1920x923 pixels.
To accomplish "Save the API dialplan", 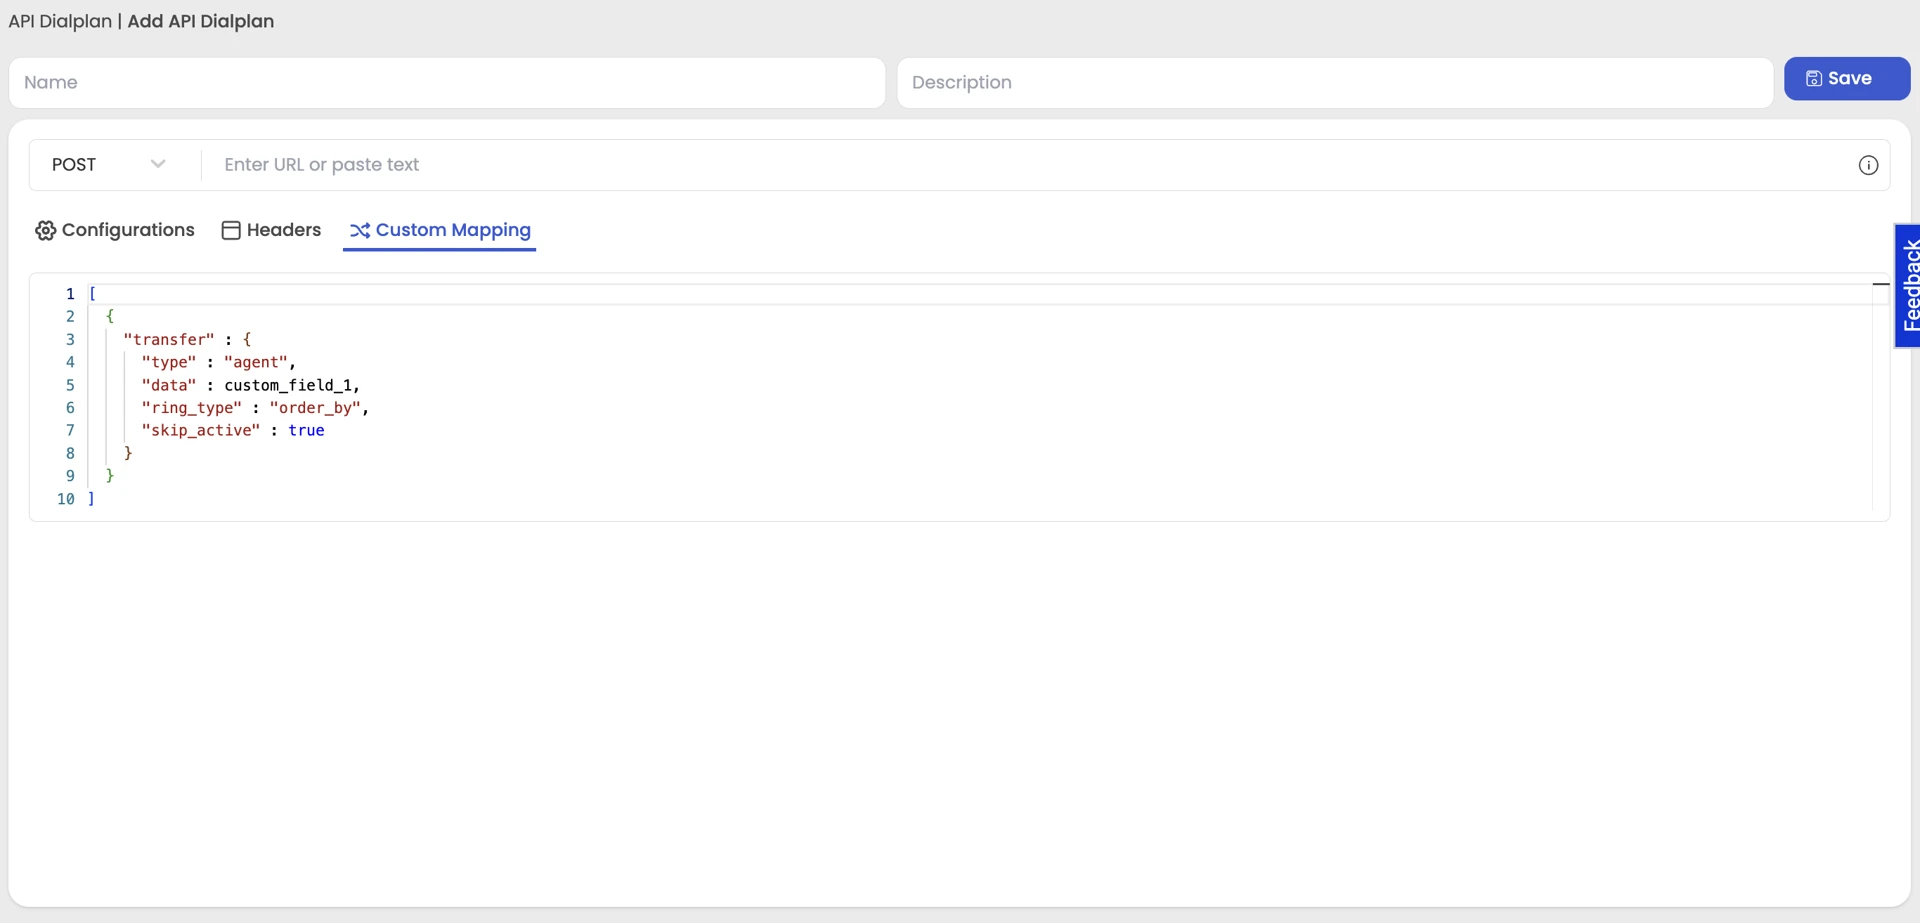I will click(x=1847, y=78).
